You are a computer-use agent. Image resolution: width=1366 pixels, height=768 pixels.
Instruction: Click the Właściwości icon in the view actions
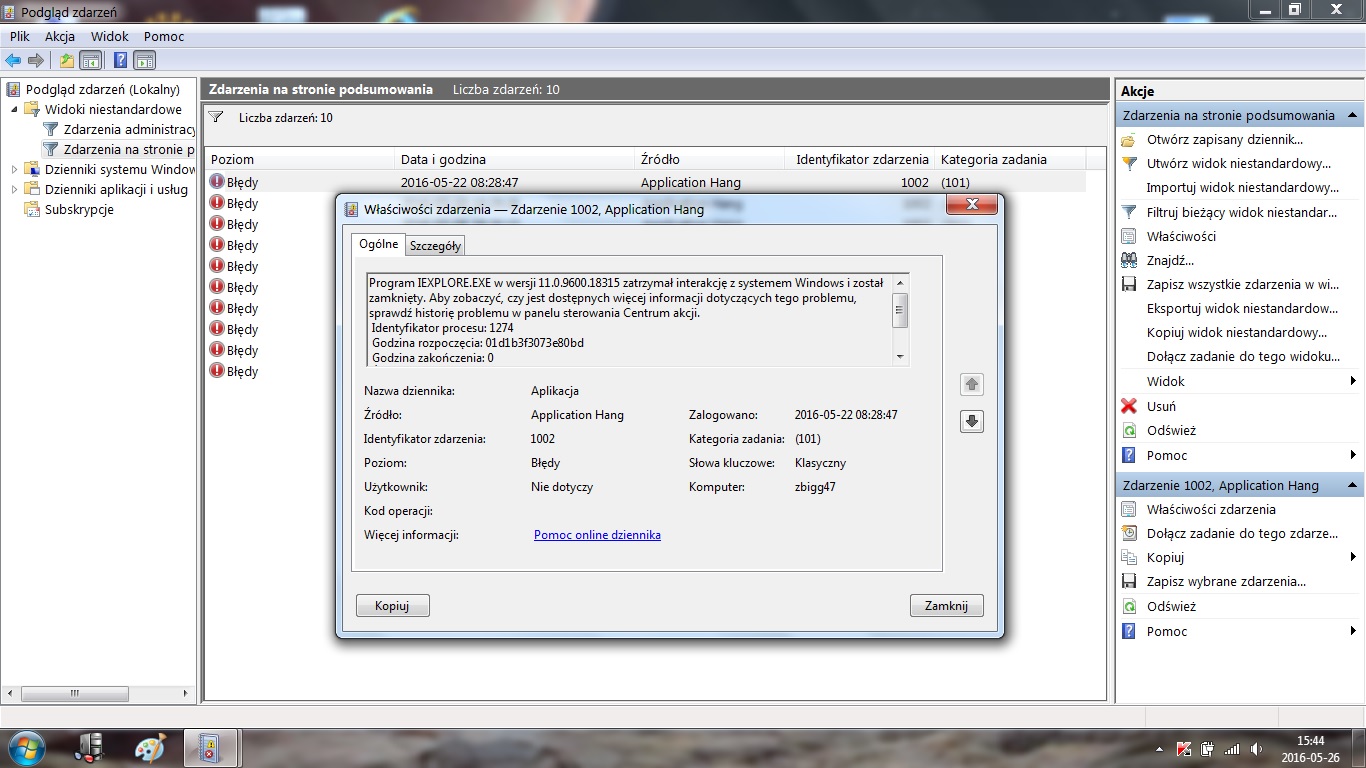(1129, 237)
